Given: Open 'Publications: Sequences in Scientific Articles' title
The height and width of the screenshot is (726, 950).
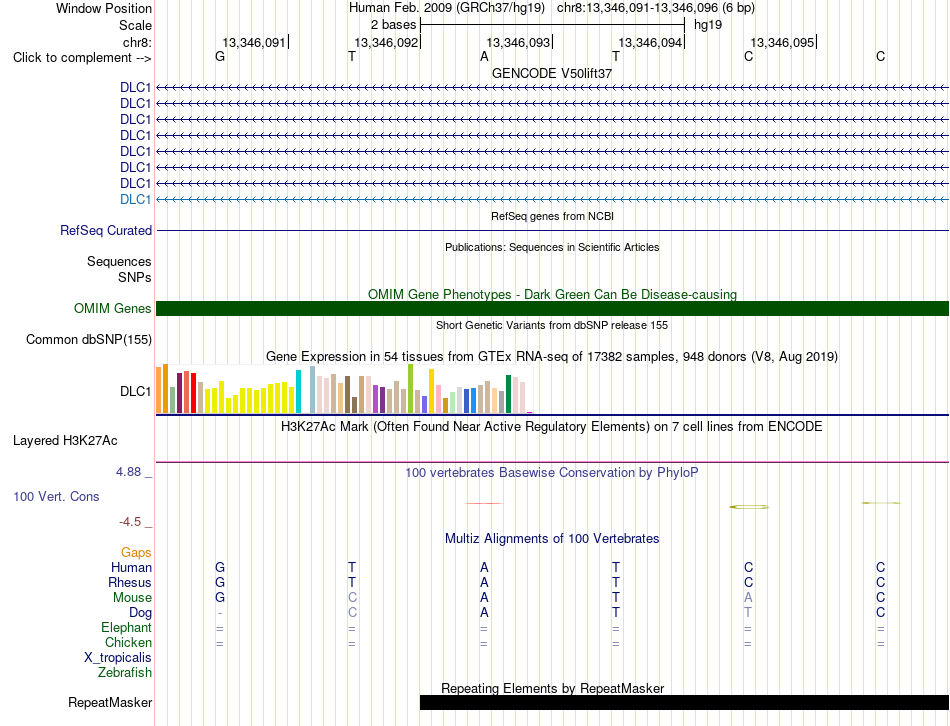Looking at the screenshot, I should tap(552, 247).
